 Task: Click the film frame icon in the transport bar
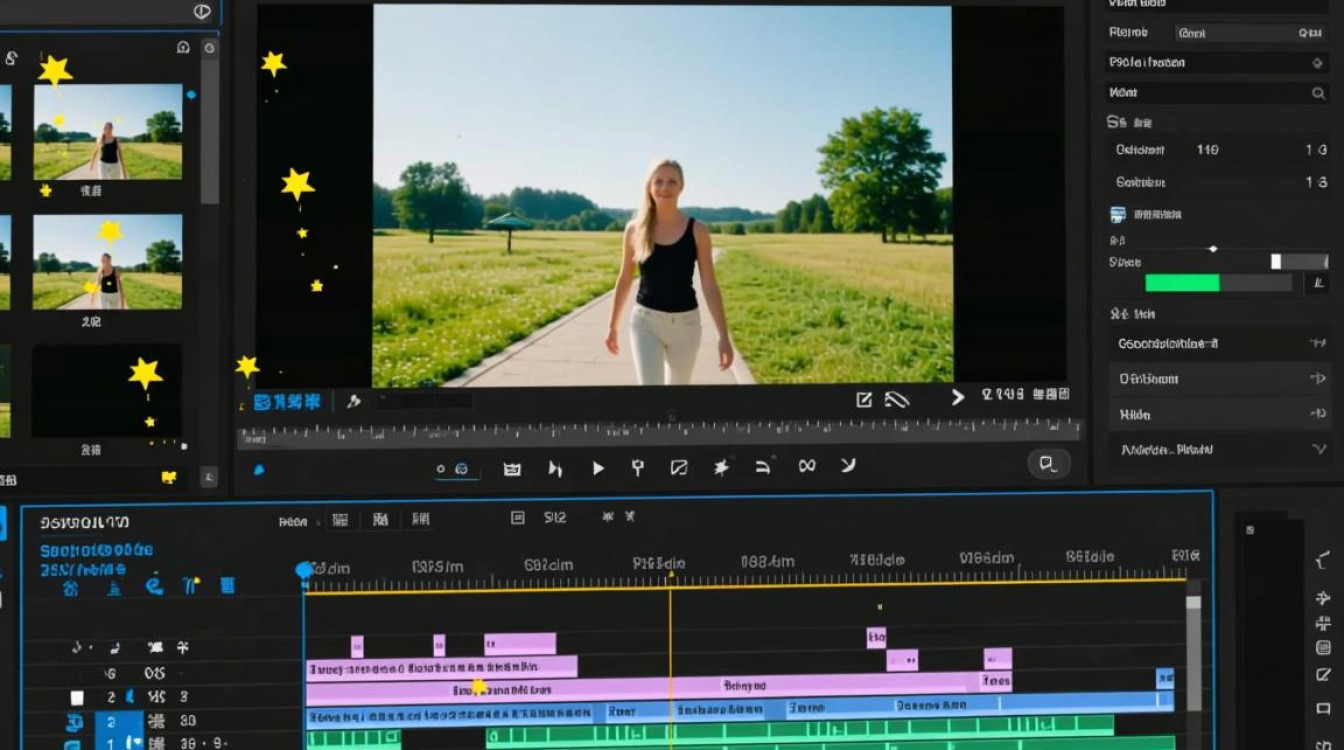512,467
